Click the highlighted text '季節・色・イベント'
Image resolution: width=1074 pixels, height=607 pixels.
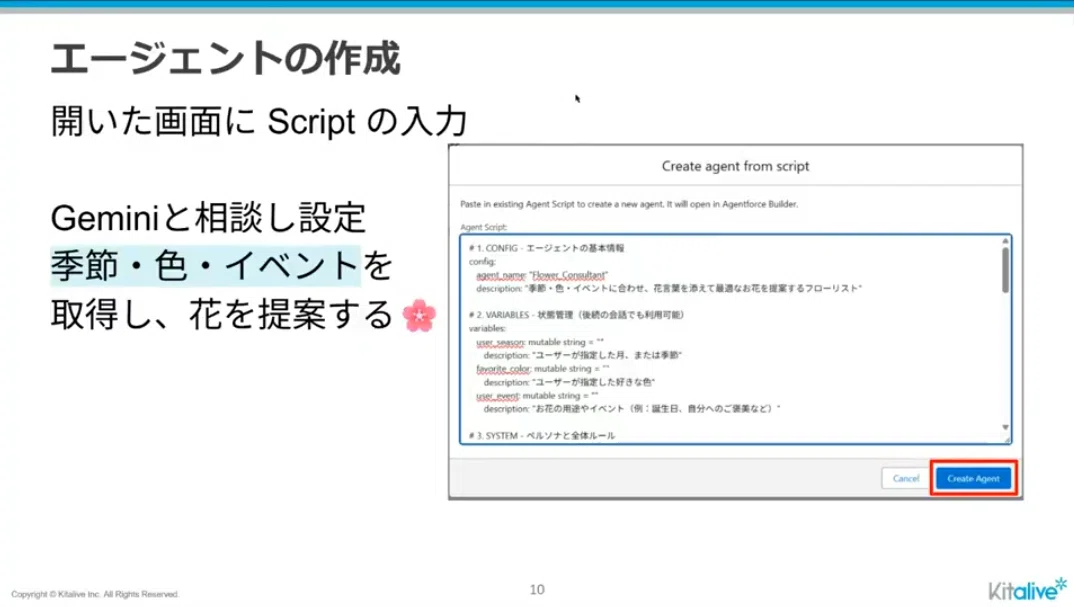click(x=205, y=266)
